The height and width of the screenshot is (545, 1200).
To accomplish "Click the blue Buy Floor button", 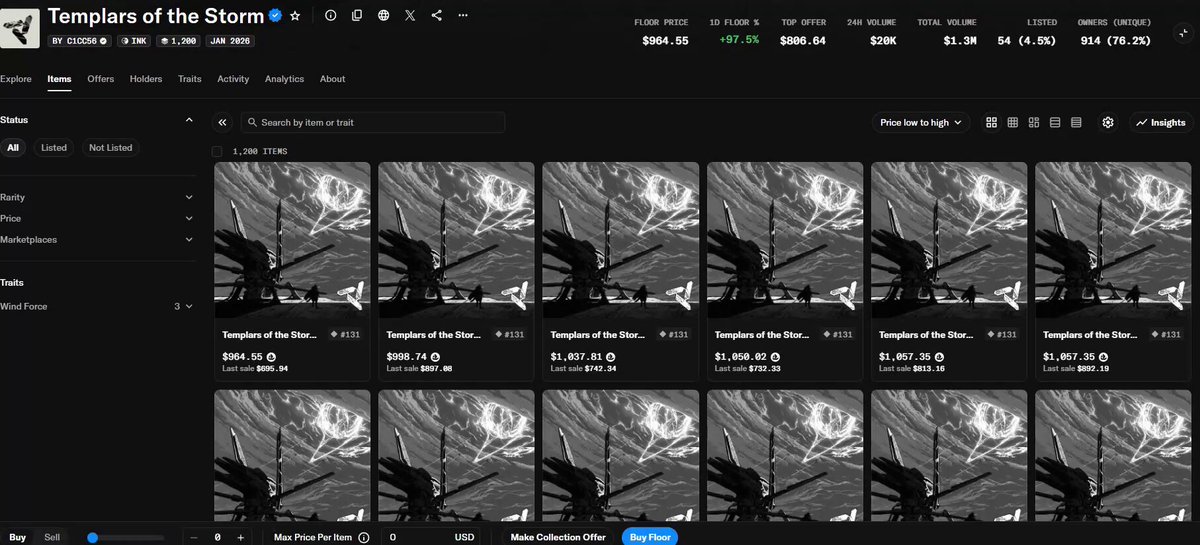I will 649,537.
